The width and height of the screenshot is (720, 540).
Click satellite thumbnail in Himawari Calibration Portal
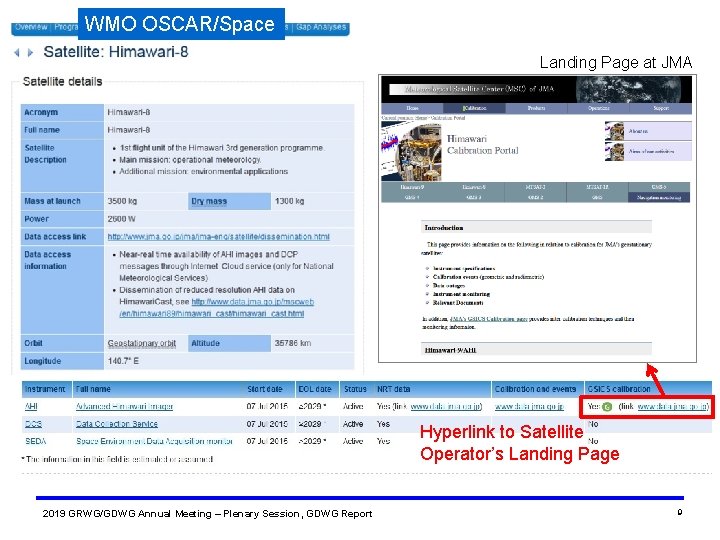(x=411, y=152)
